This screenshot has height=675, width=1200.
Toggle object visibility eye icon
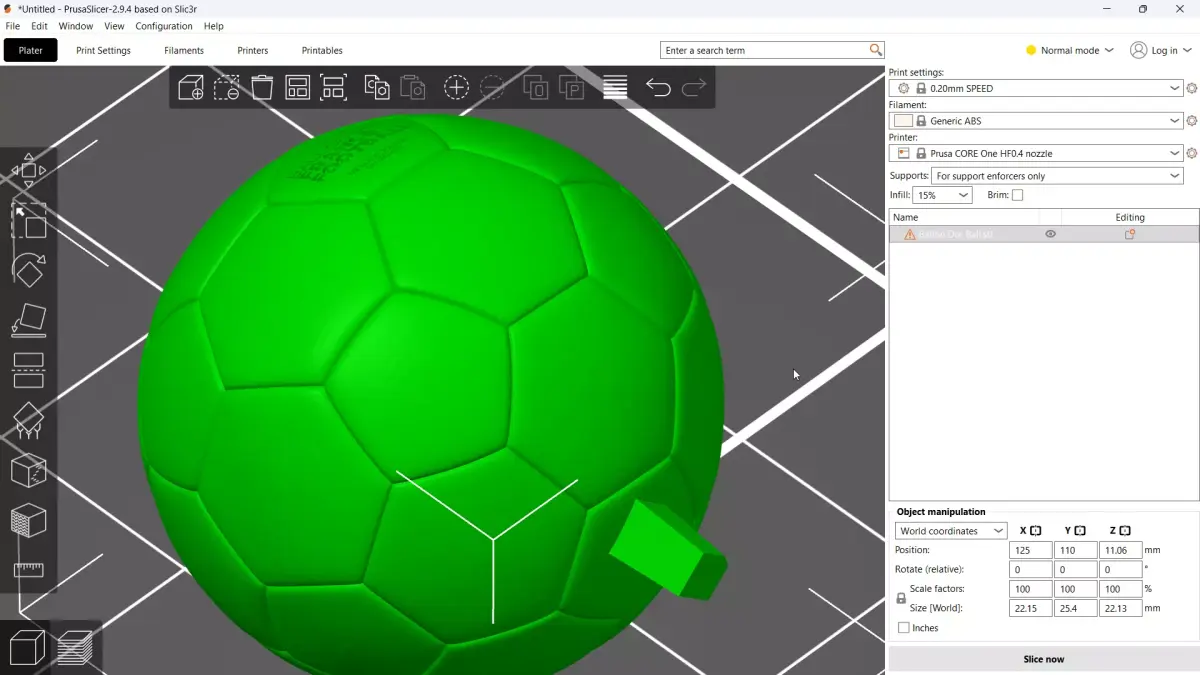1050,234
